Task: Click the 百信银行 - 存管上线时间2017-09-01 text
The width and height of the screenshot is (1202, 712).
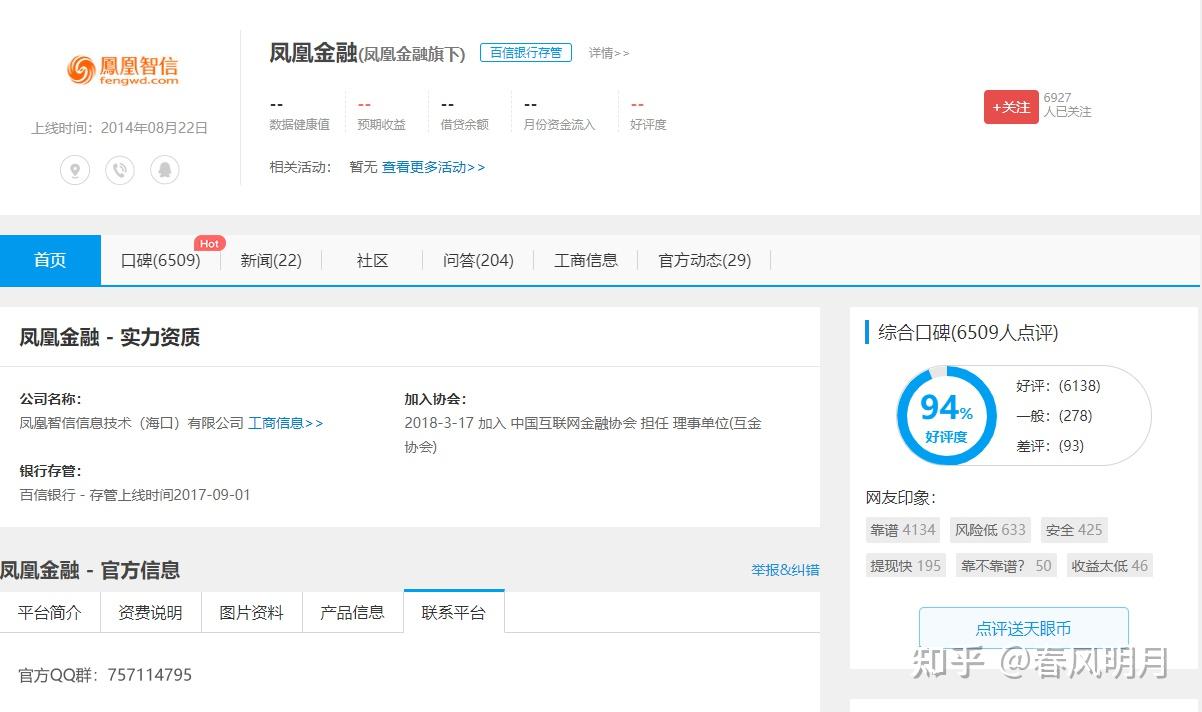Action: (135, 495)
